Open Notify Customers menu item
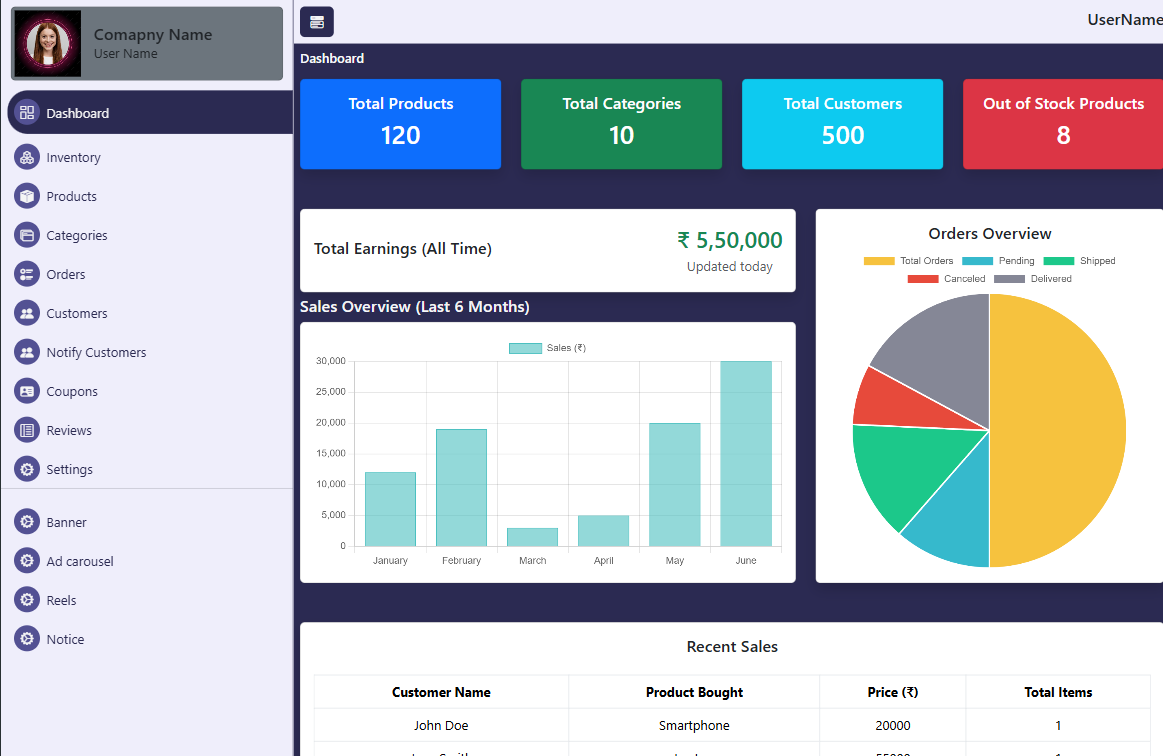 click(x=96, y=352)
